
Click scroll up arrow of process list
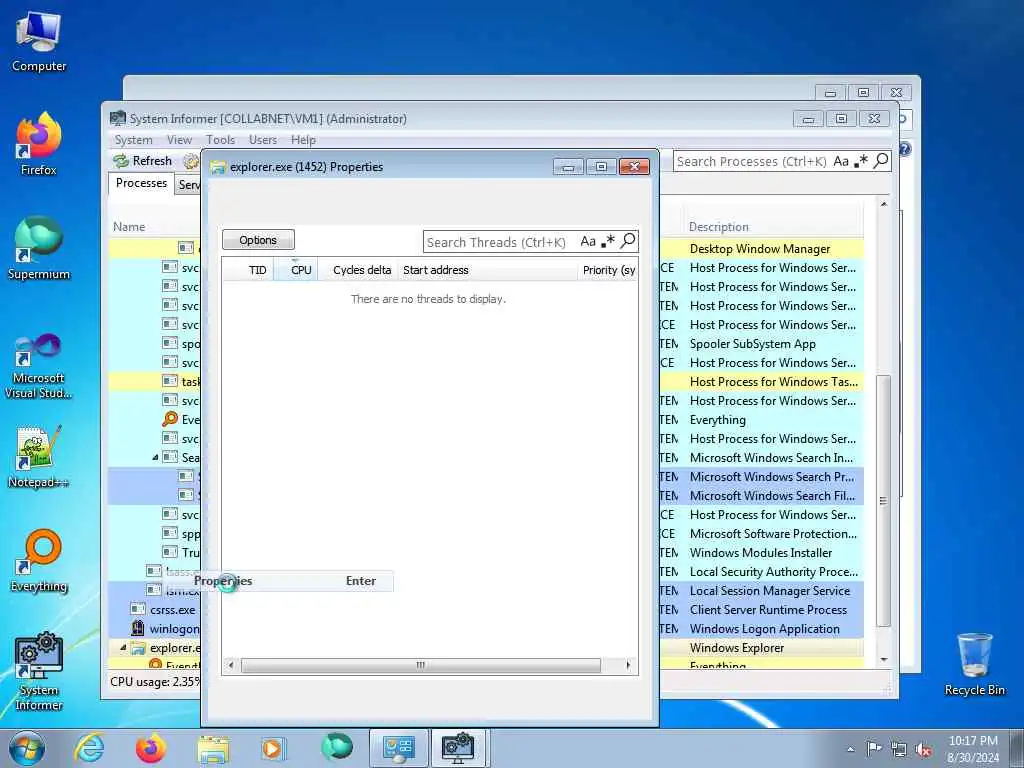coord(884,204)
